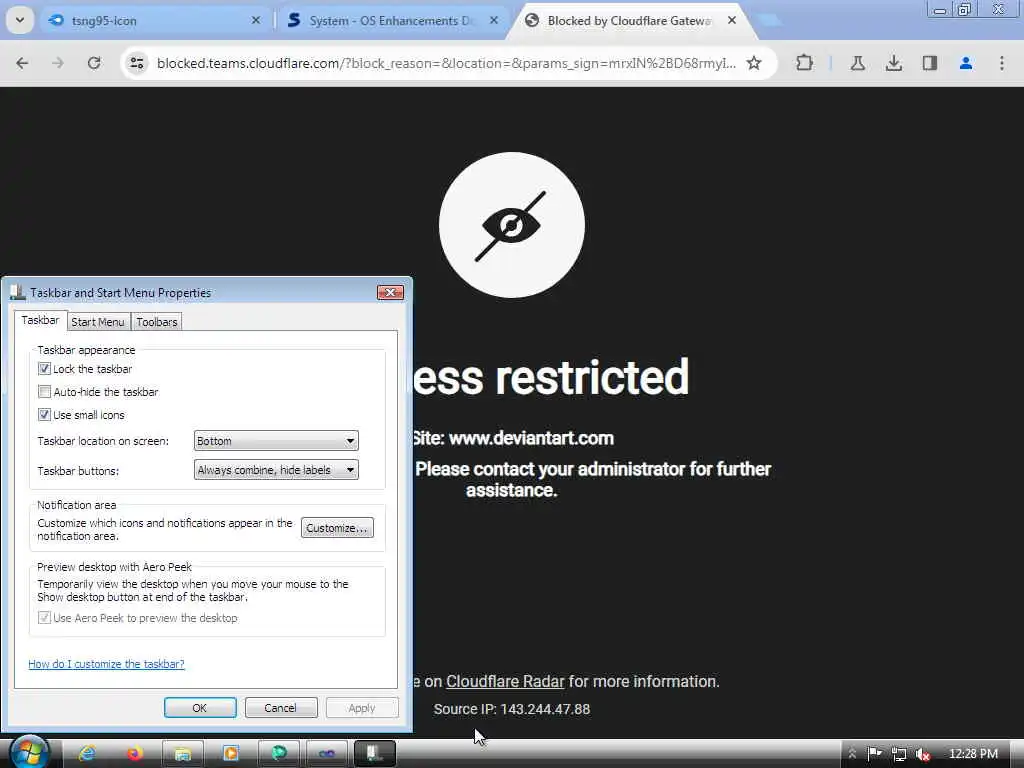The image size is (1024, 768).
Task: Close Taskbar and Start Menu Properties dialog
Action: tap(391, 292)
